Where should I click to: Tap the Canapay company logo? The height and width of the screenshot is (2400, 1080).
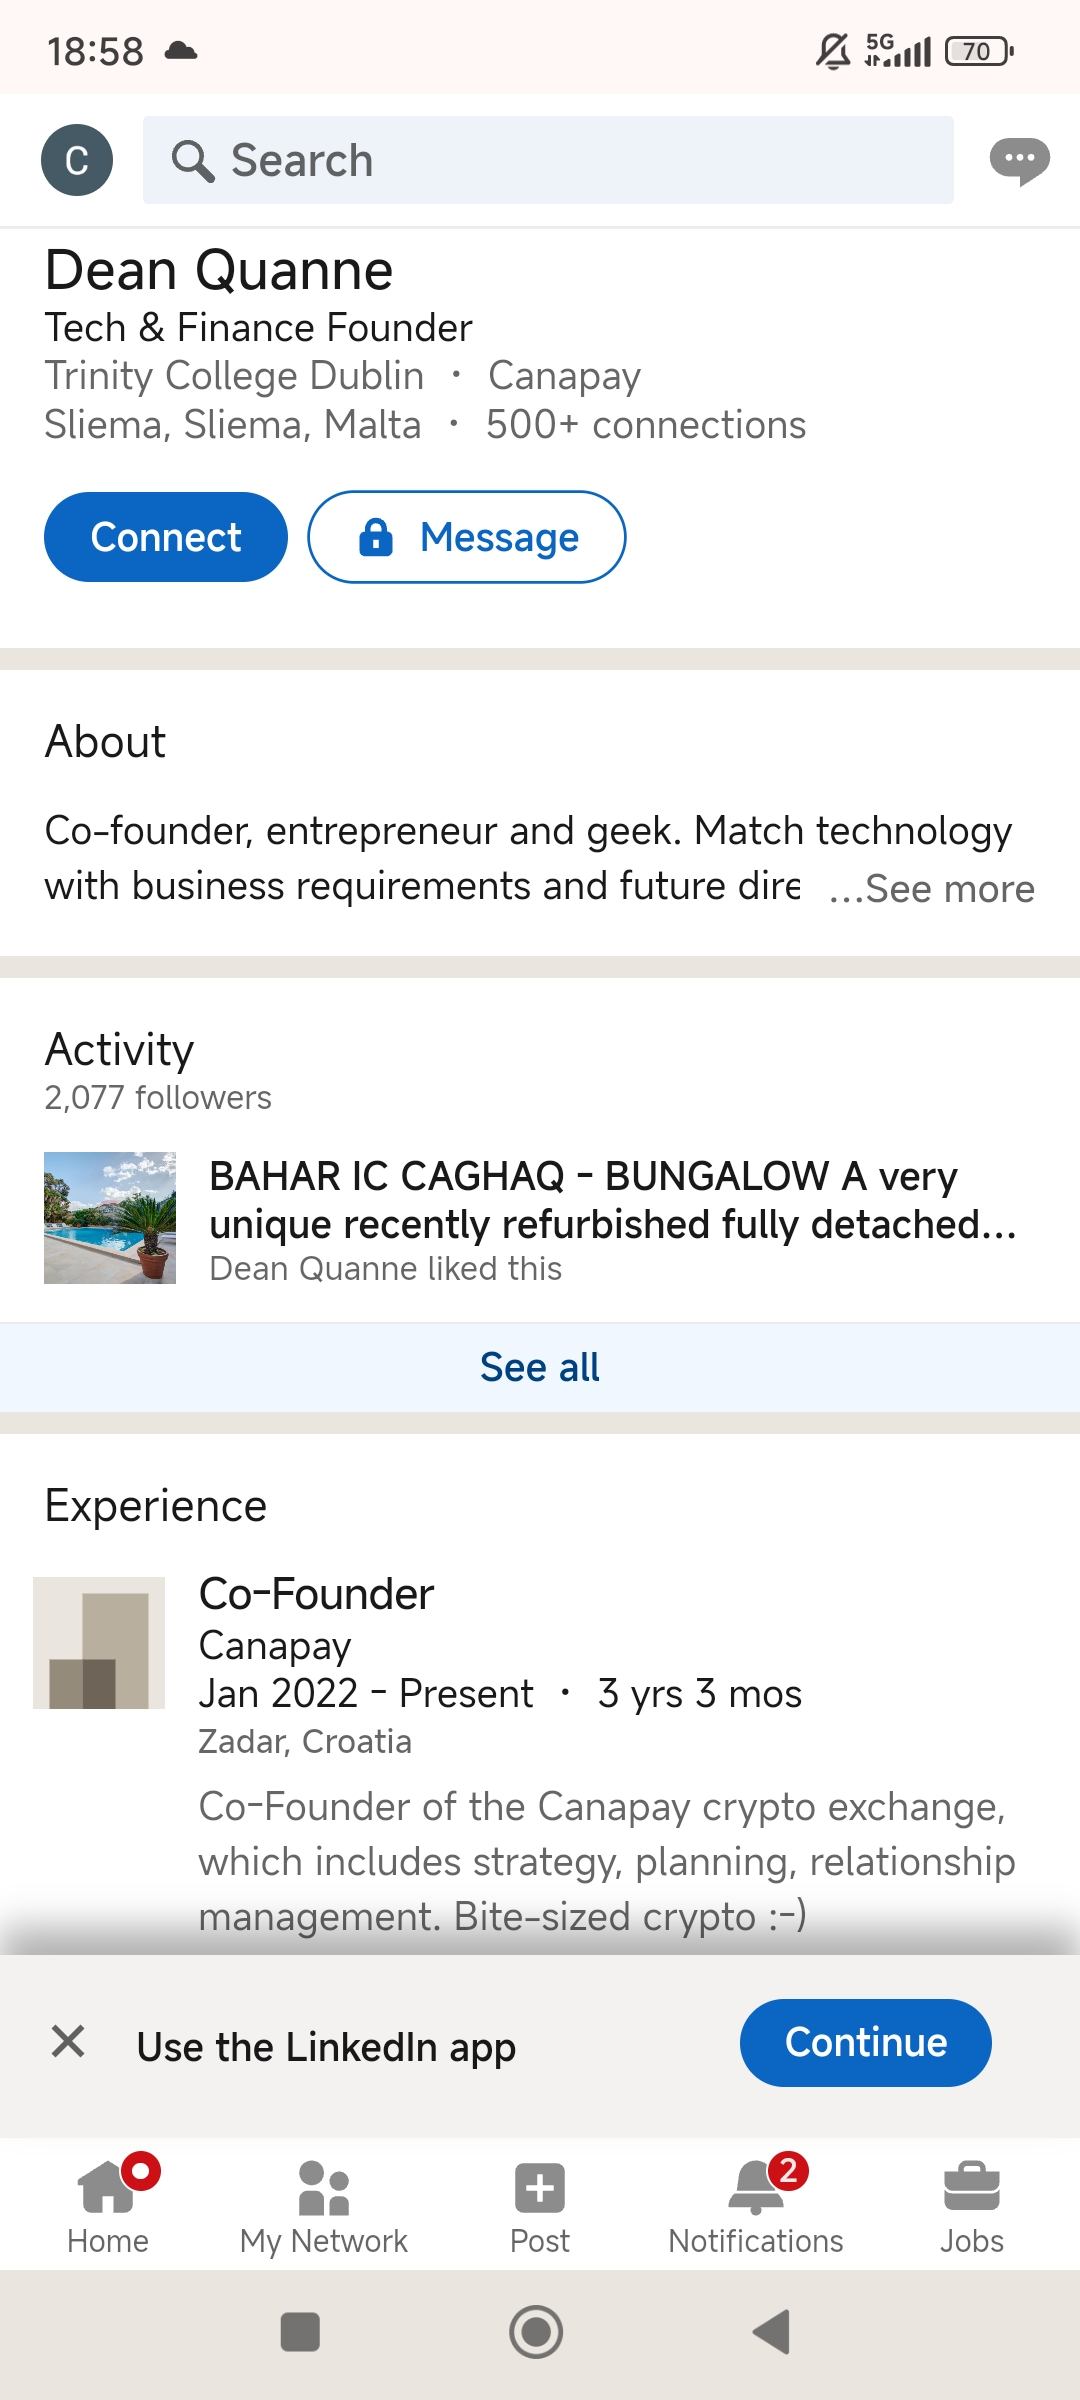[x=99, y=1643]
